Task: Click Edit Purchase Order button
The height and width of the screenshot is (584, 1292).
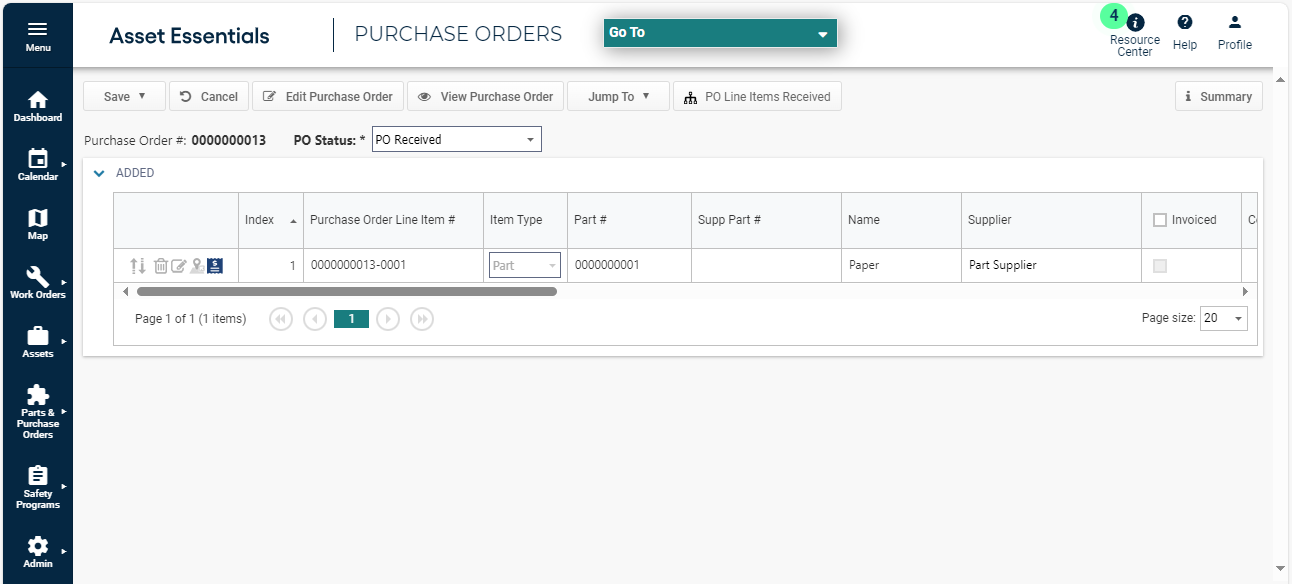Action: (x=328, y=97)
